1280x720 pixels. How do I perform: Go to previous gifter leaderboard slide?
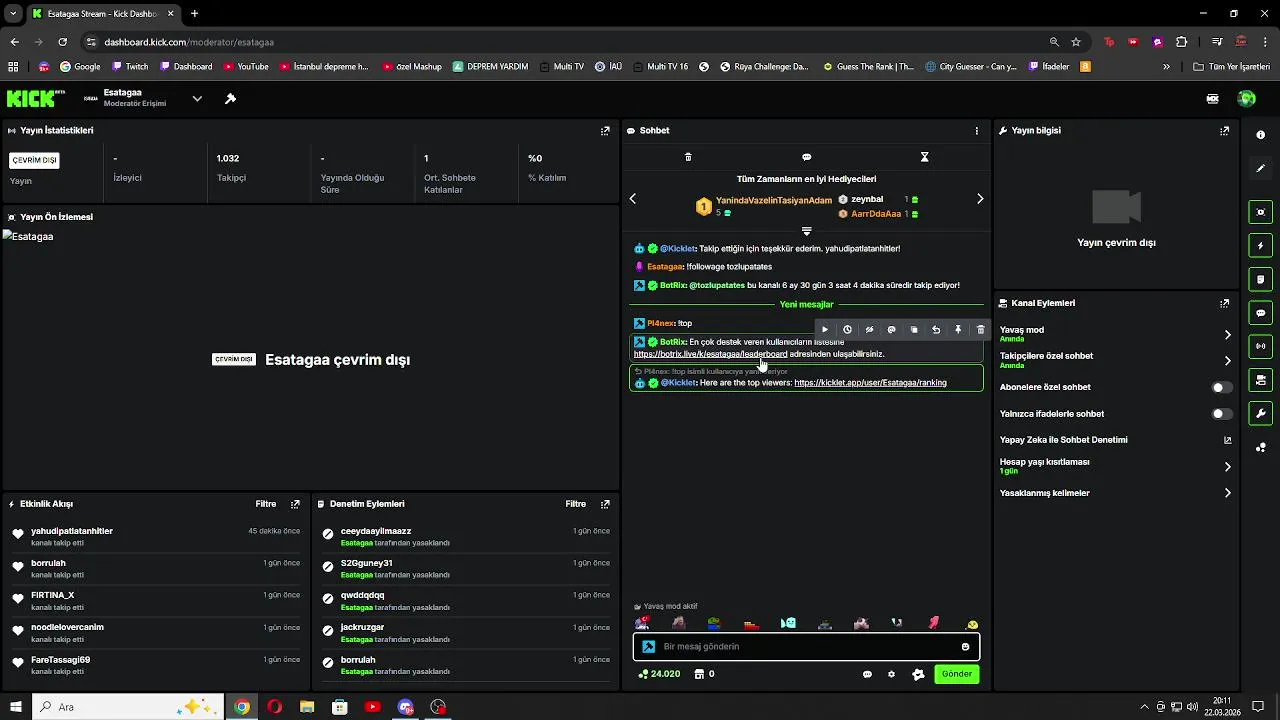tap(633, 199)
